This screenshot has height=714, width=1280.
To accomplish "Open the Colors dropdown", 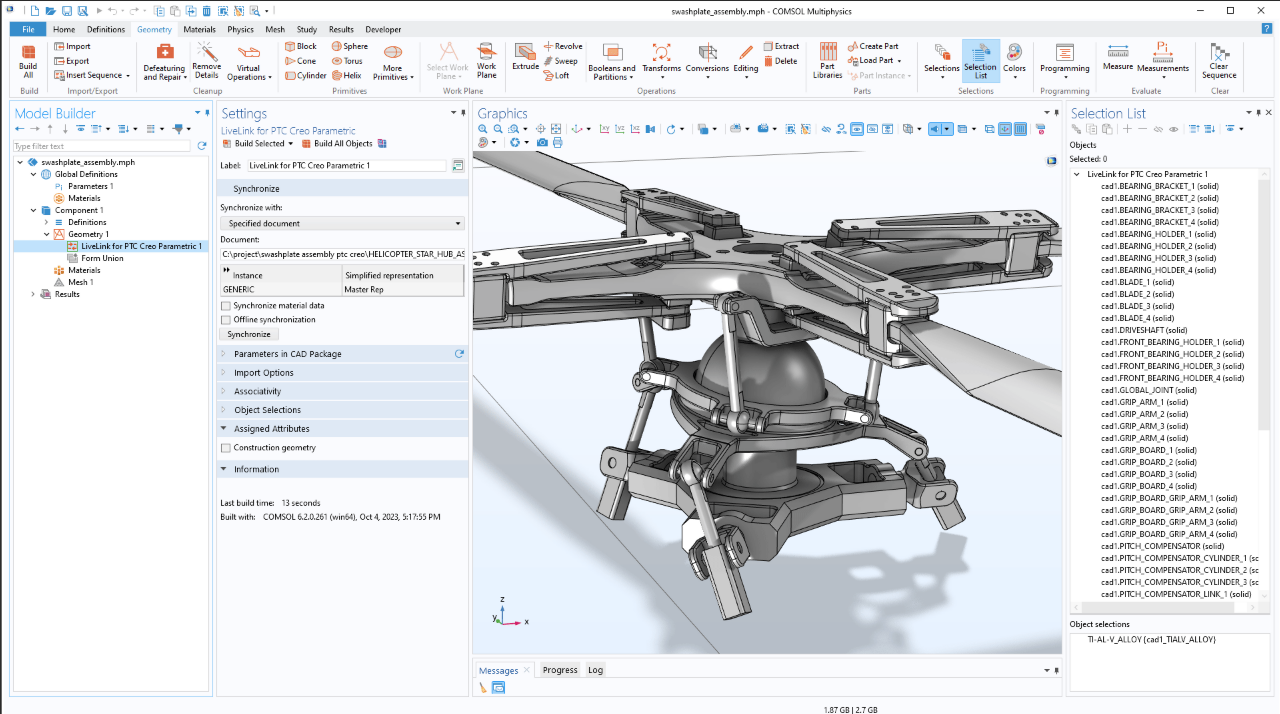I will [x=1014, y=61].
